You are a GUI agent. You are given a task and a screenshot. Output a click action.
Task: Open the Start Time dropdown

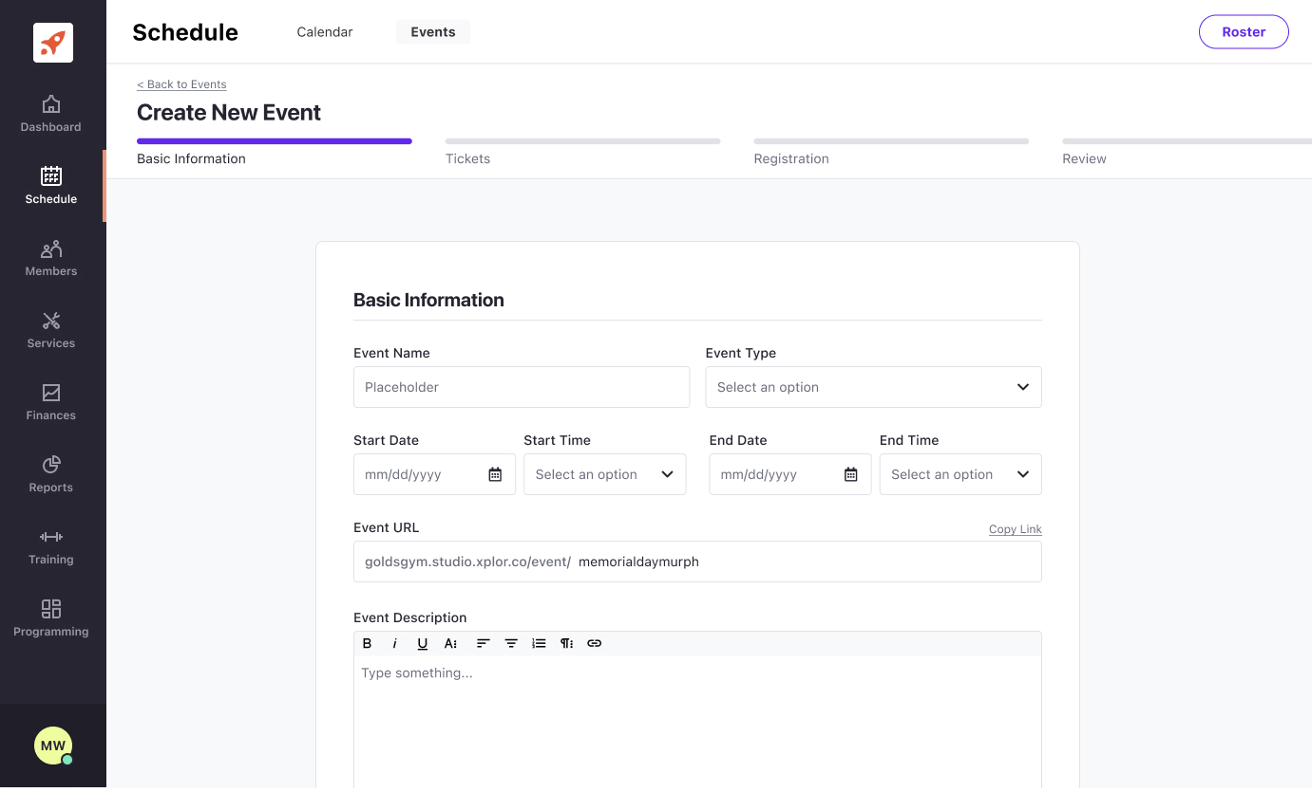click(x=604, y=475)
